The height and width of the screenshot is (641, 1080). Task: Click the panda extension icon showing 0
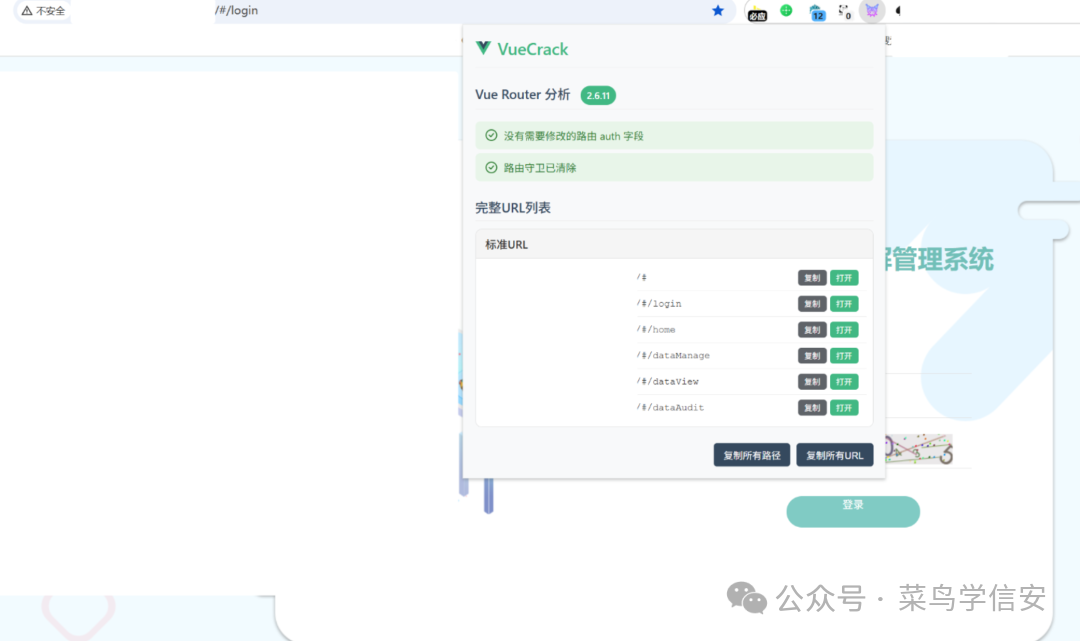coord(844,11)
